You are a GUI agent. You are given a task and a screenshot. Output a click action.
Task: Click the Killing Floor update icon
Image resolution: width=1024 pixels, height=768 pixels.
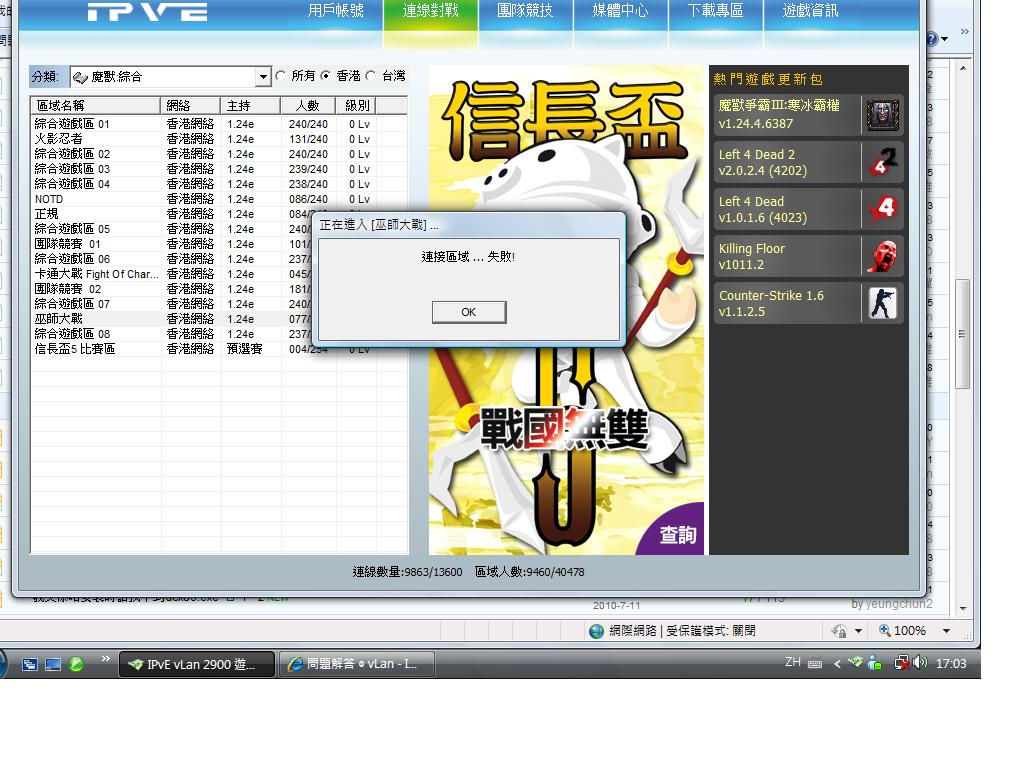882,256
